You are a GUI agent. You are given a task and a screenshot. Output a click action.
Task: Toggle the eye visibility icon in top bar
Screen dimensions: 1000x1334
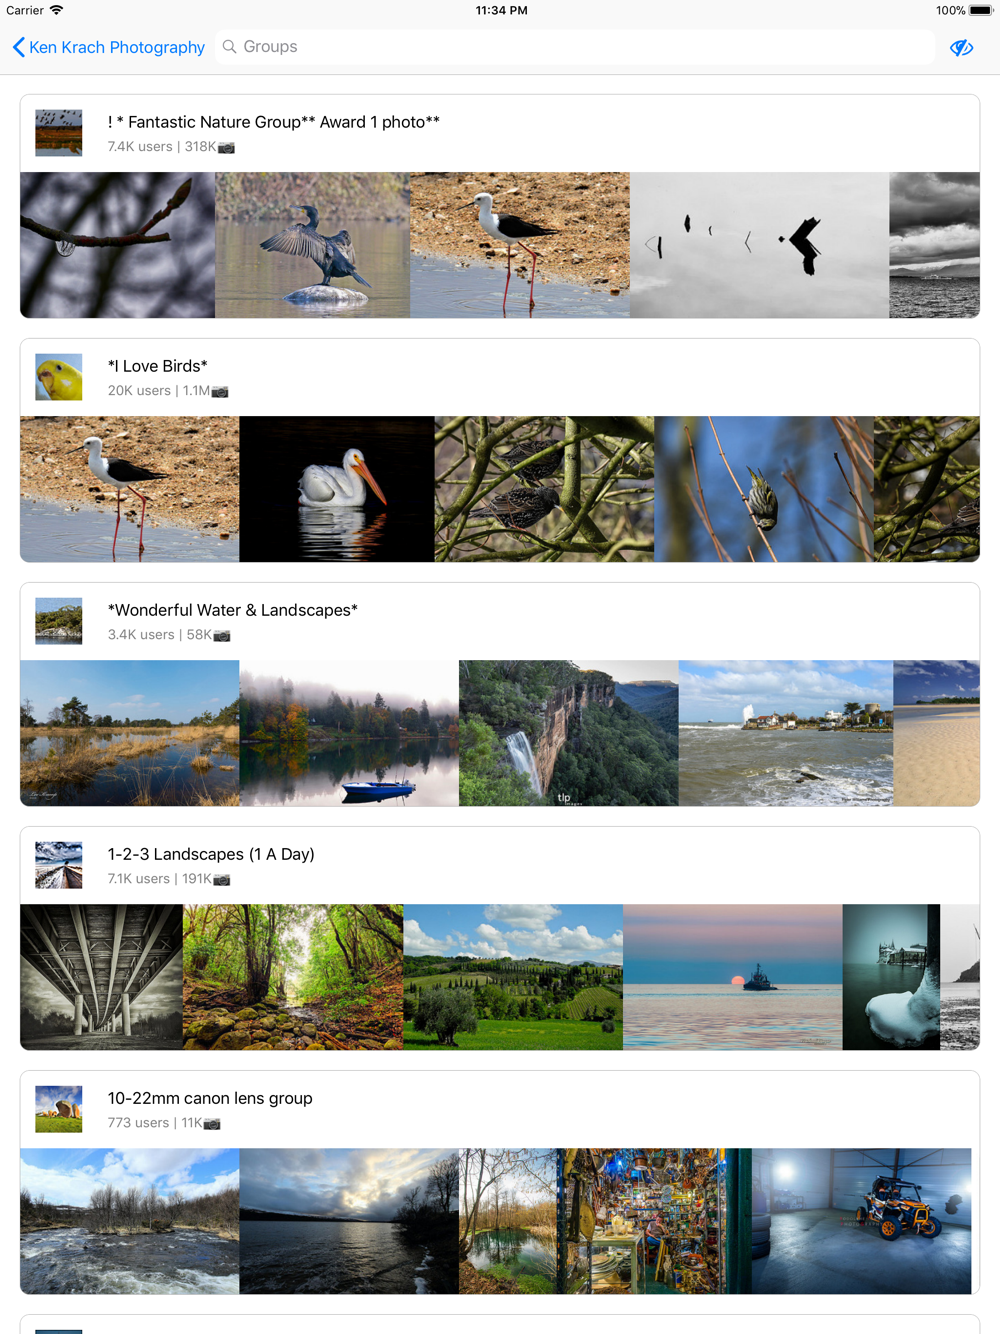point(961,47)
